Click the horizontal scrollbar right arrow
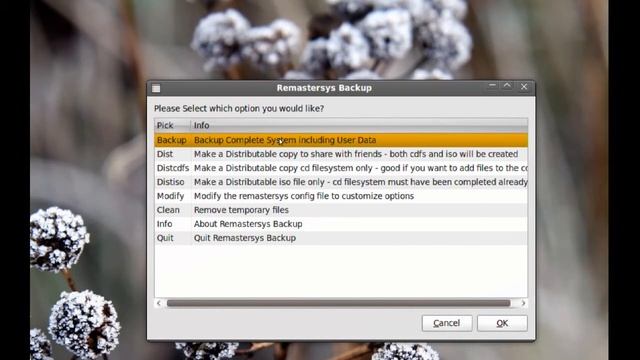 coord(523,303)
